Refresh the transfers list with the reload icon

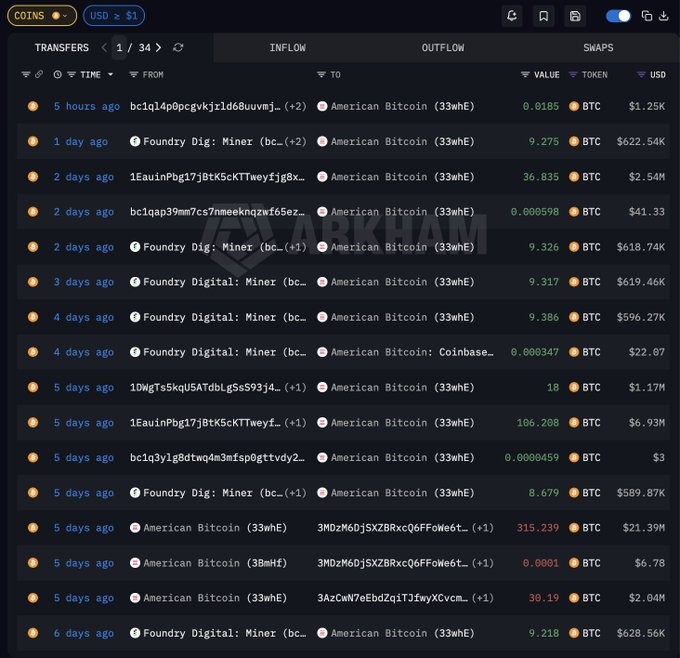tap(178, 48)
